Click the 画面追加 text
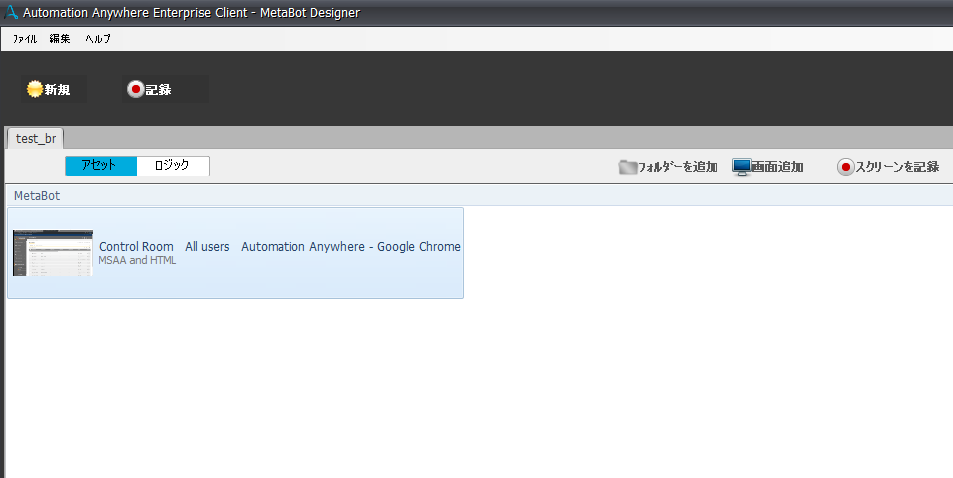The image size is (953, 478). click(777, 167)
